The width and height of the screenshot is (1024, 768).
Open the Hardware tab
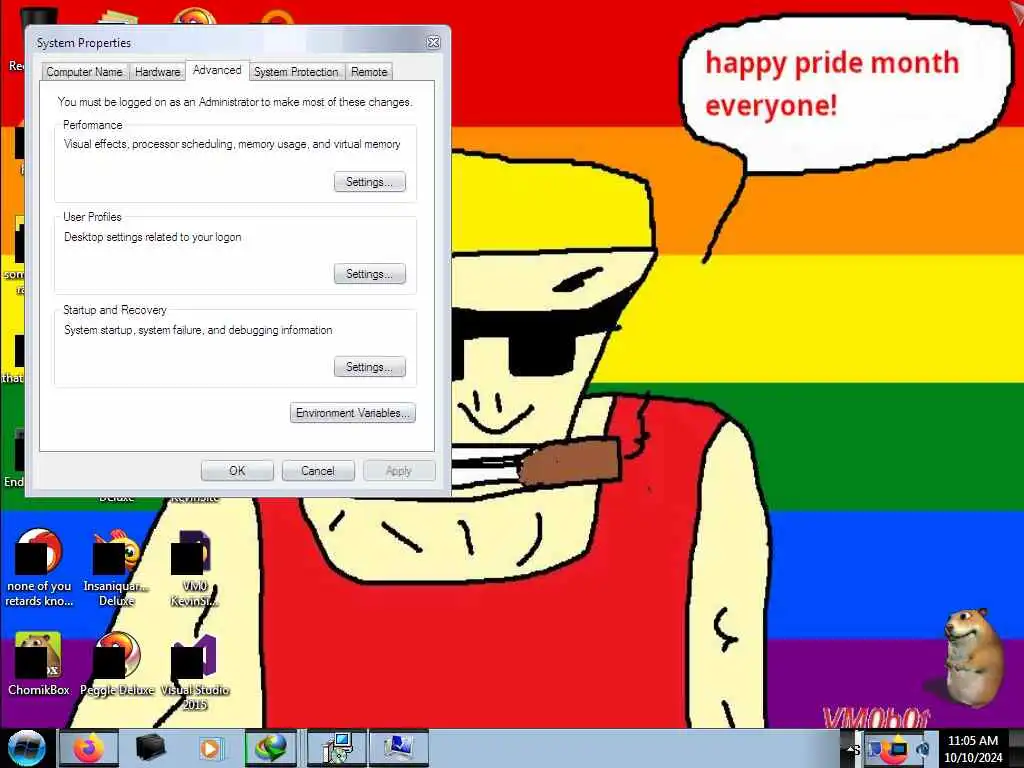coord(157,72)
